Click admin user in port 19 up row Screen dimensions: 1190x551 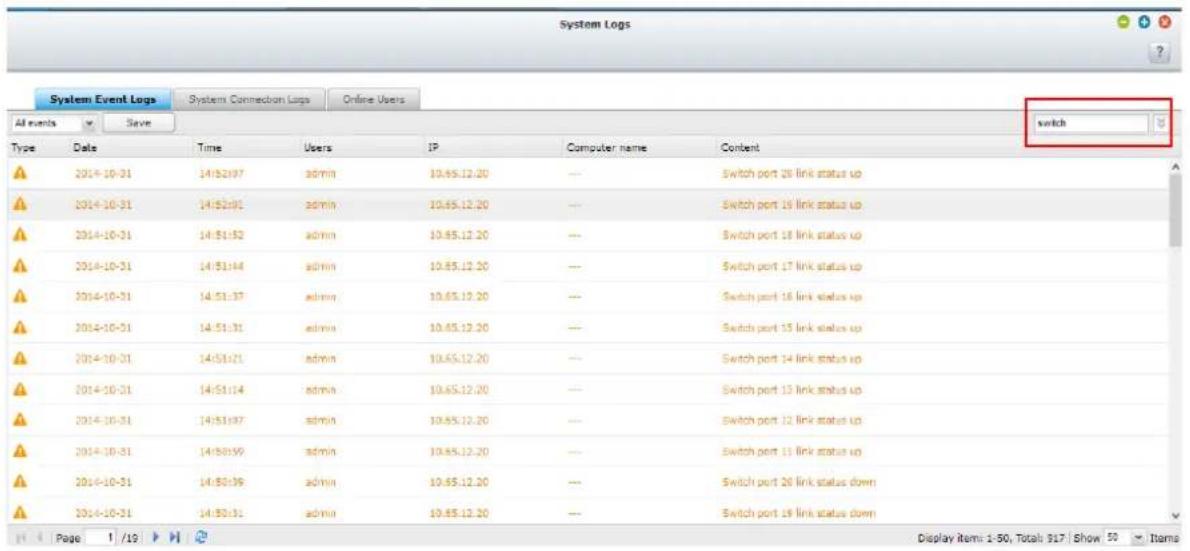point(320,204)
